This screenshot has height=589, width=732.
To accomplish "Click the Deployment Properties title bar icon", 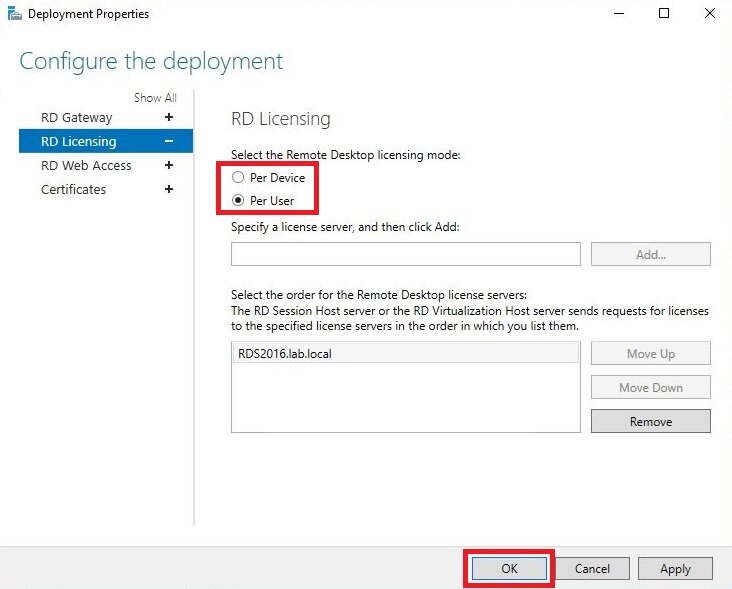I will pyautogui.click(x=14, y=14).
